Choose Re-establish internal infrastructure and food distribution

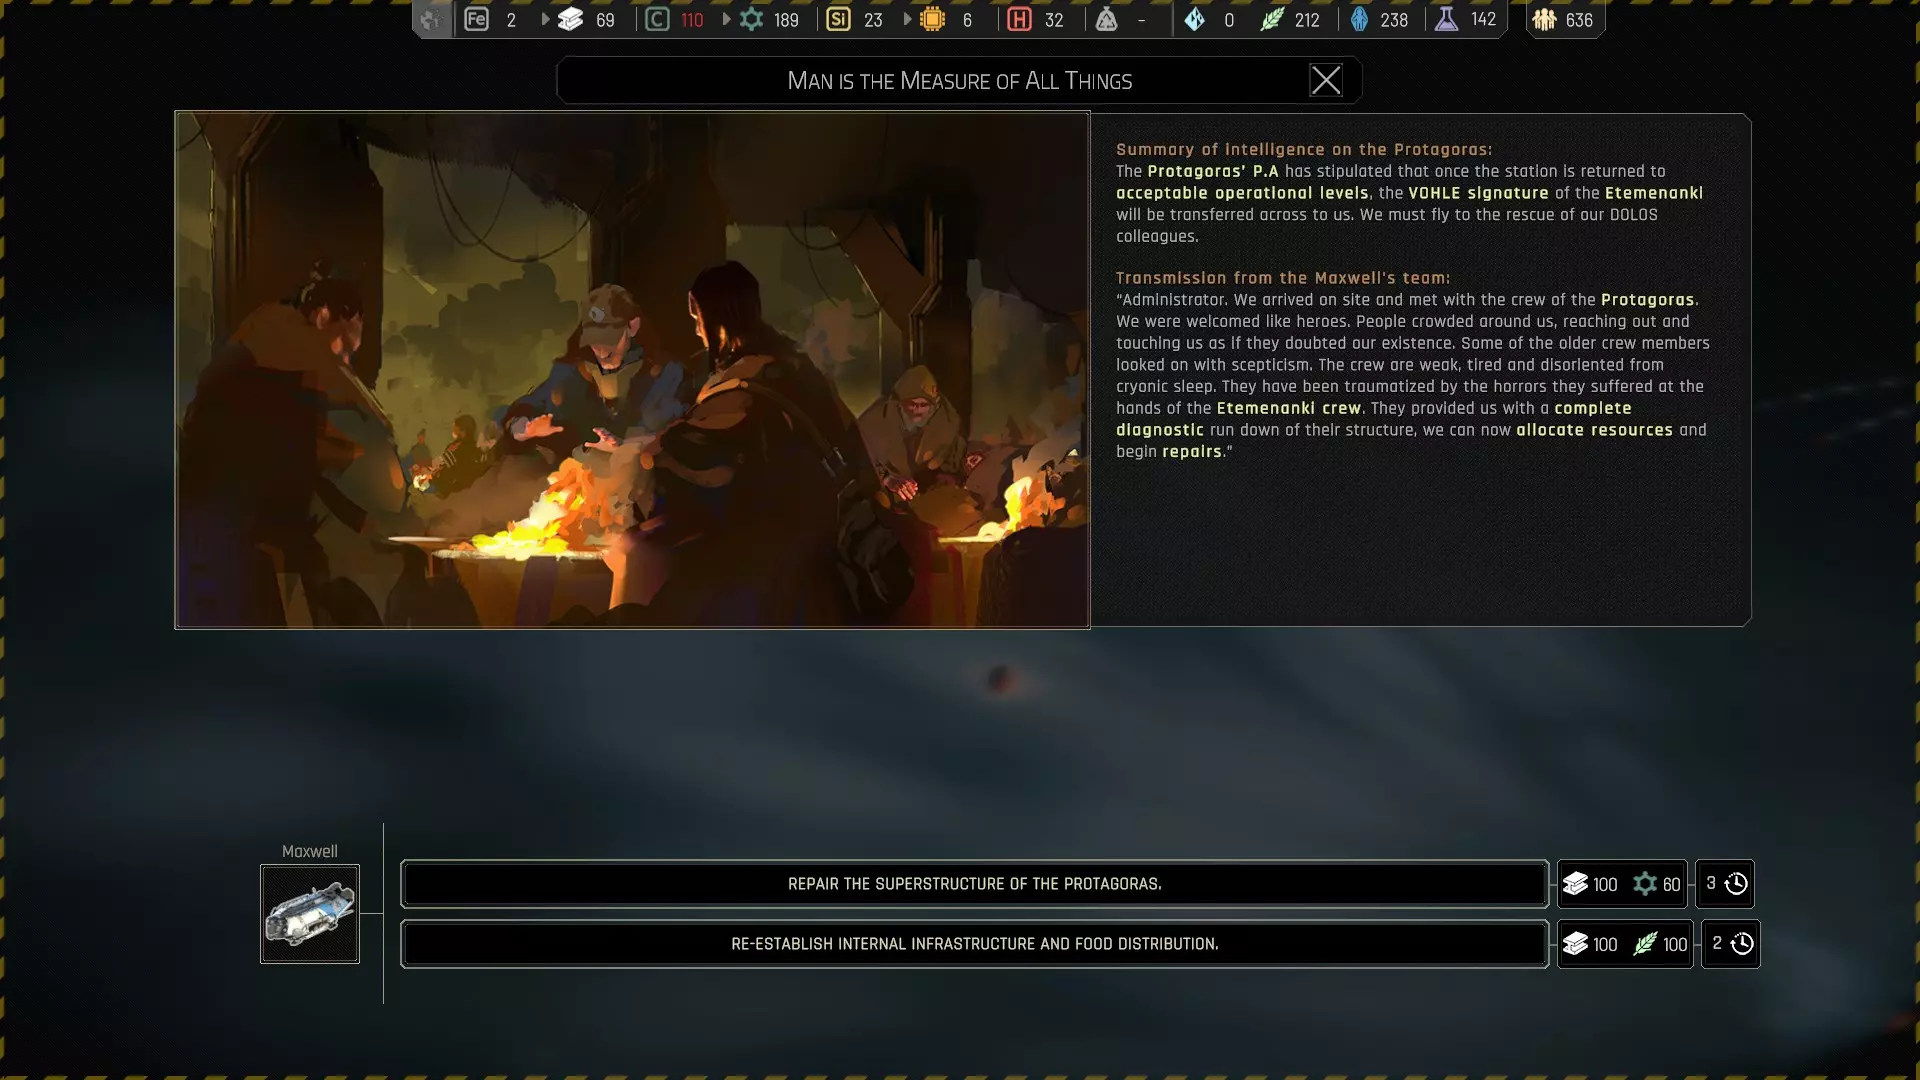point(974,944)
